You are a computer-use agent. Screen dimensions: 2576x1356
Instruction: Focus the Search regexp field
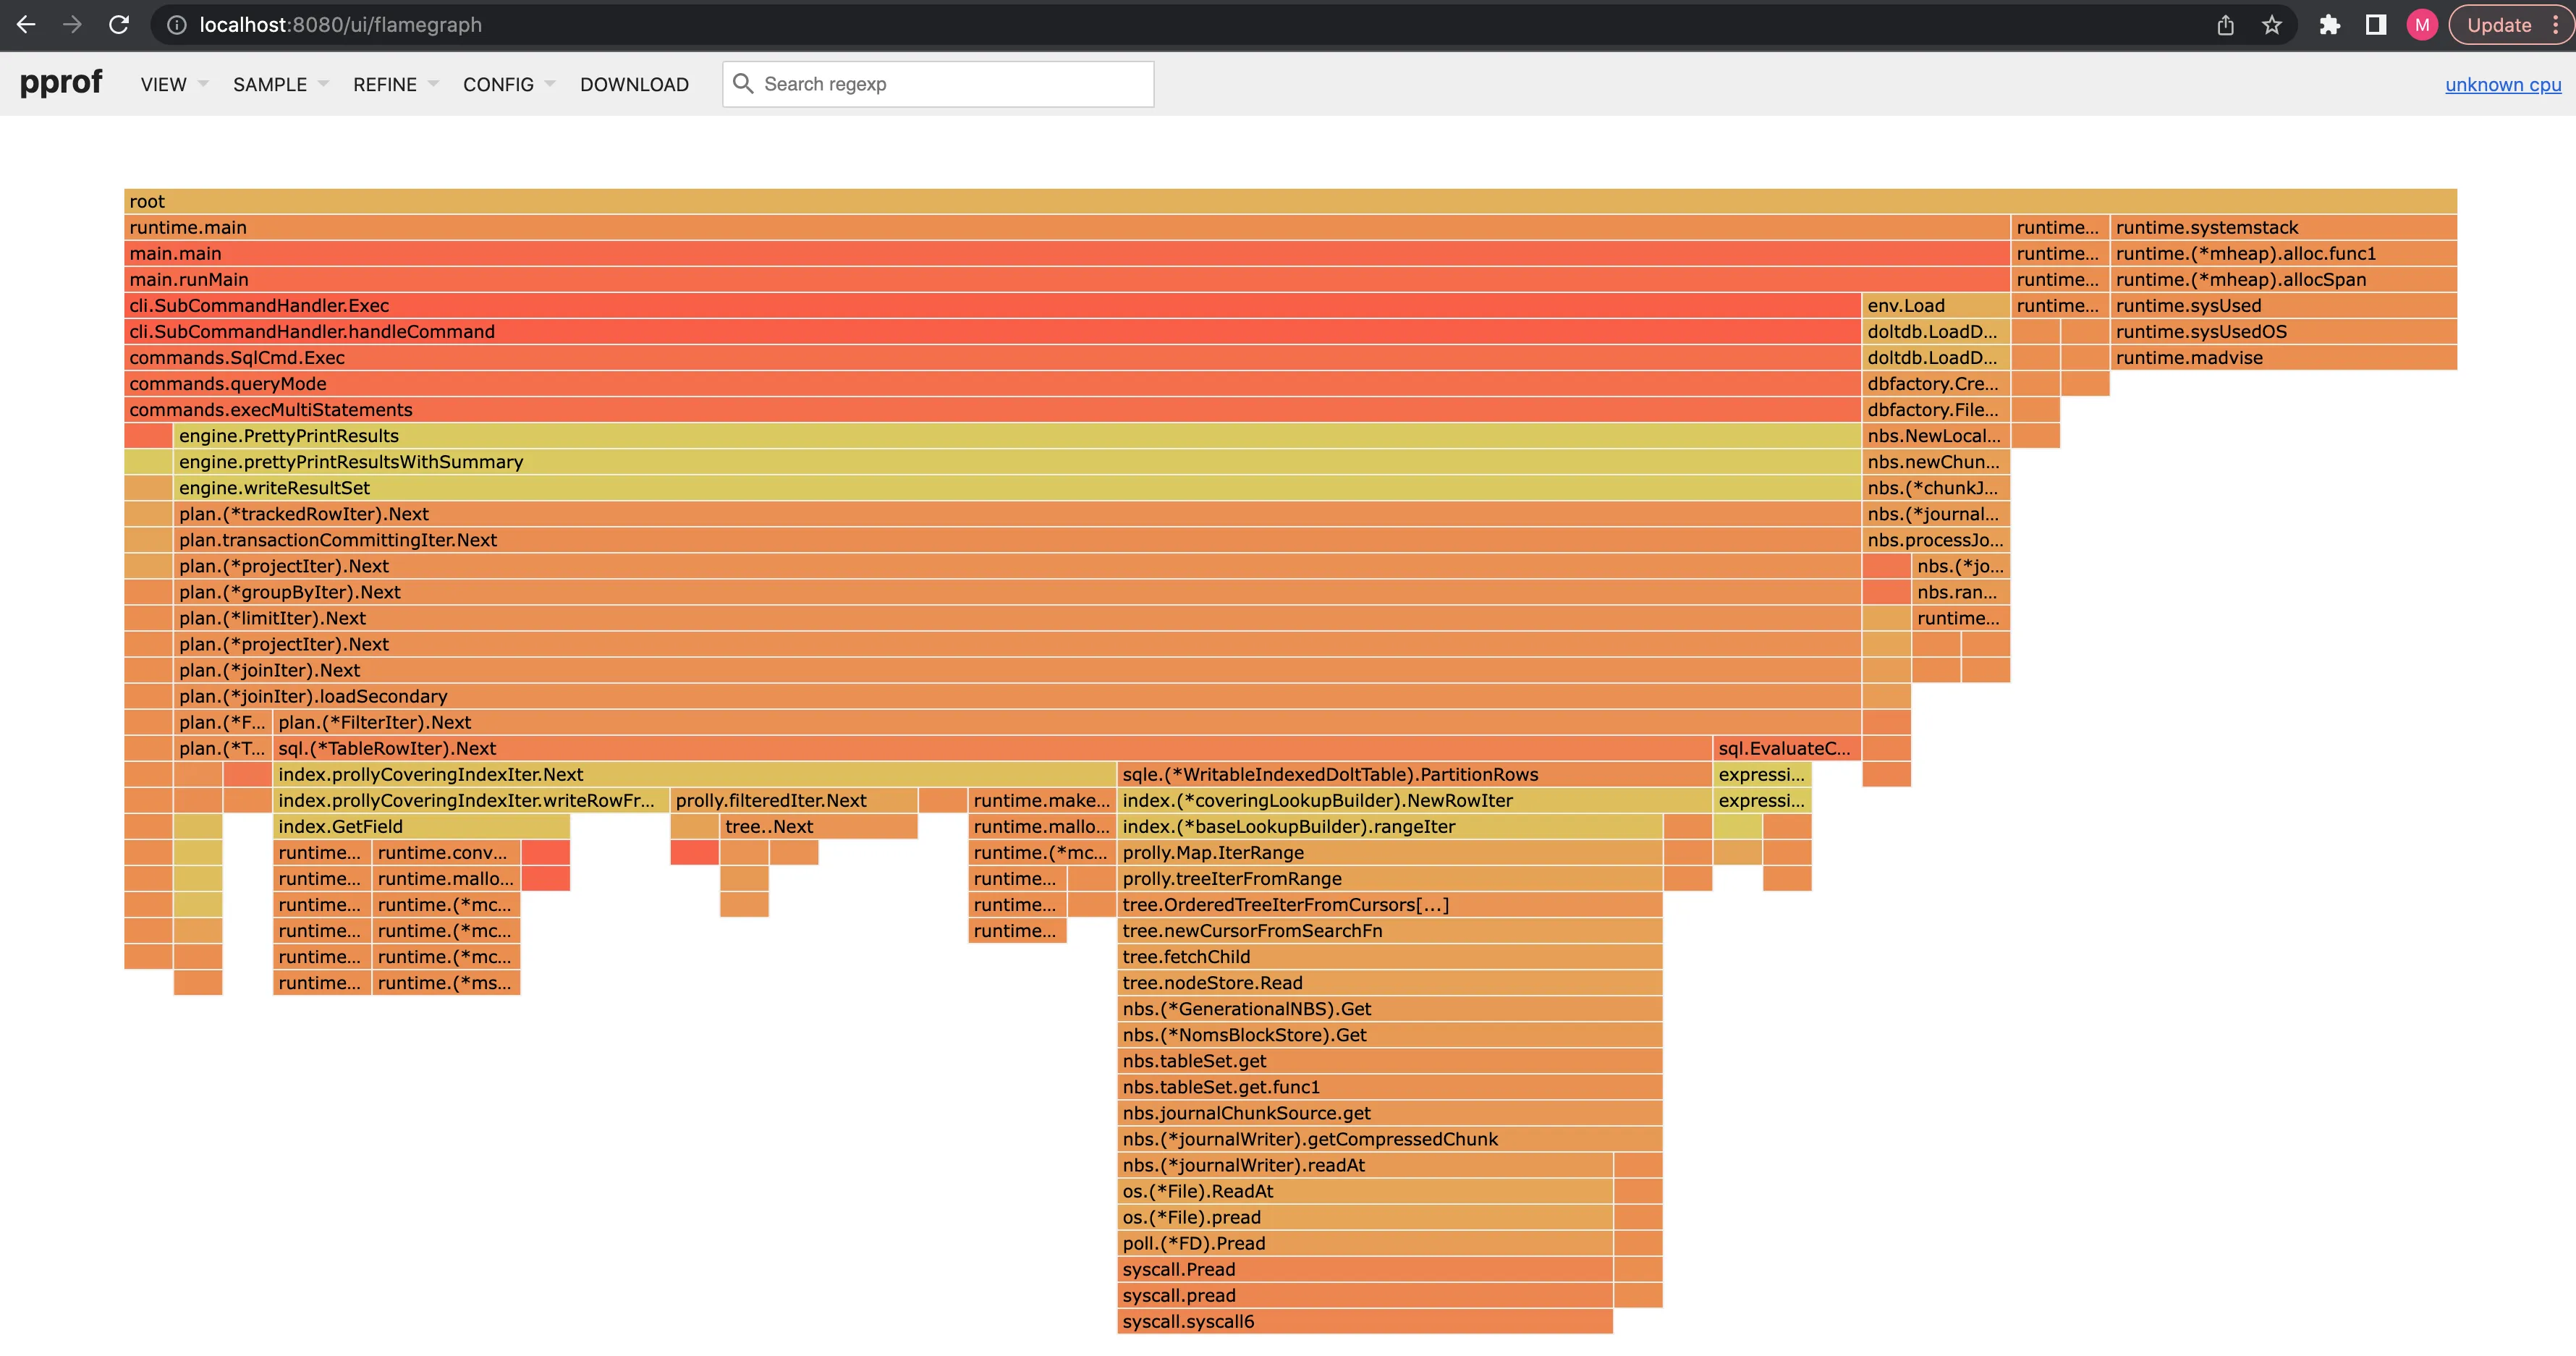[x=950, y=84]
